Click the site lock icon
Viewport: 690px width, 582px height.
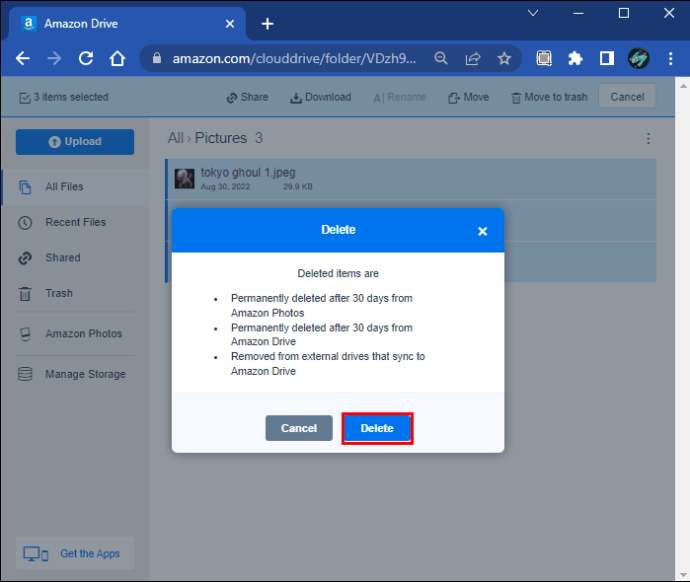pyautogui.click(x=157, y=58)
